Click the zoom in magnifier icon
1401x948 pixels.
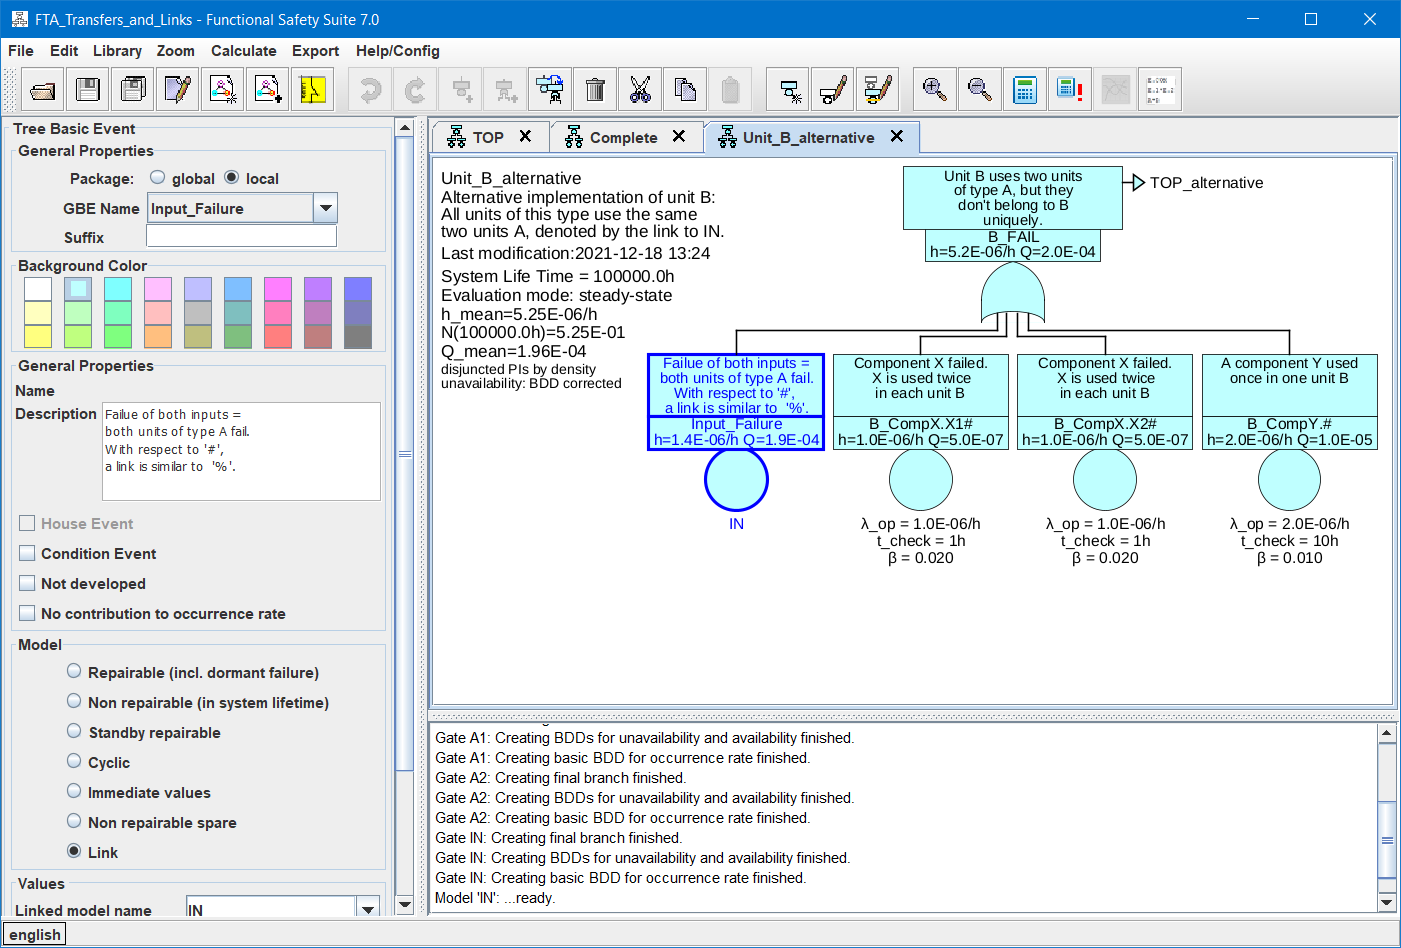coord(934,90)
